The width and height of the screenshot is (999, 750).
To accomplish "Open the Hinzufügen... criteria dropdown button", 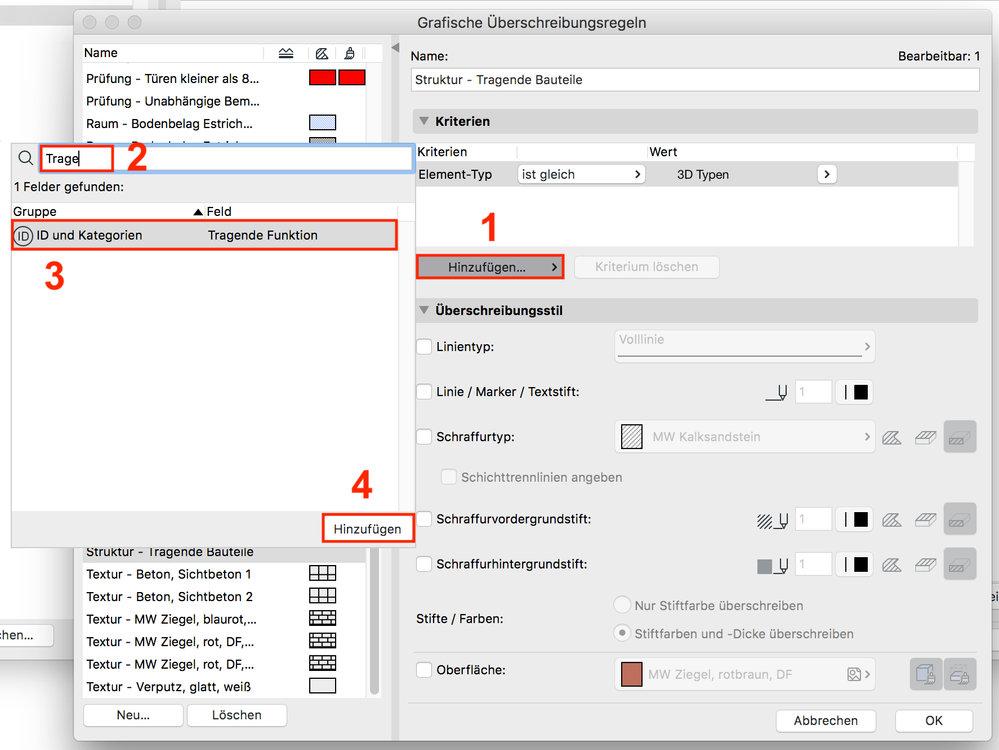I will [490, 267].
